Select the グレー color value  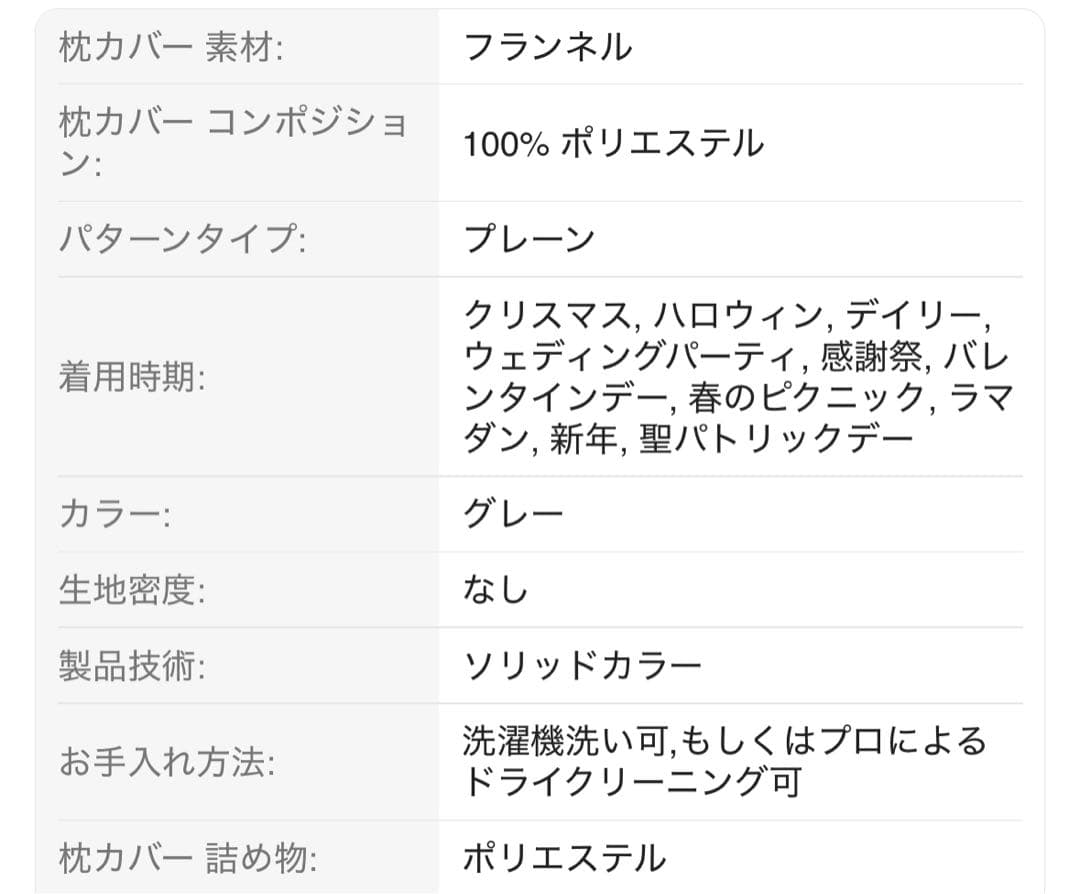click(x=513, y=516)
